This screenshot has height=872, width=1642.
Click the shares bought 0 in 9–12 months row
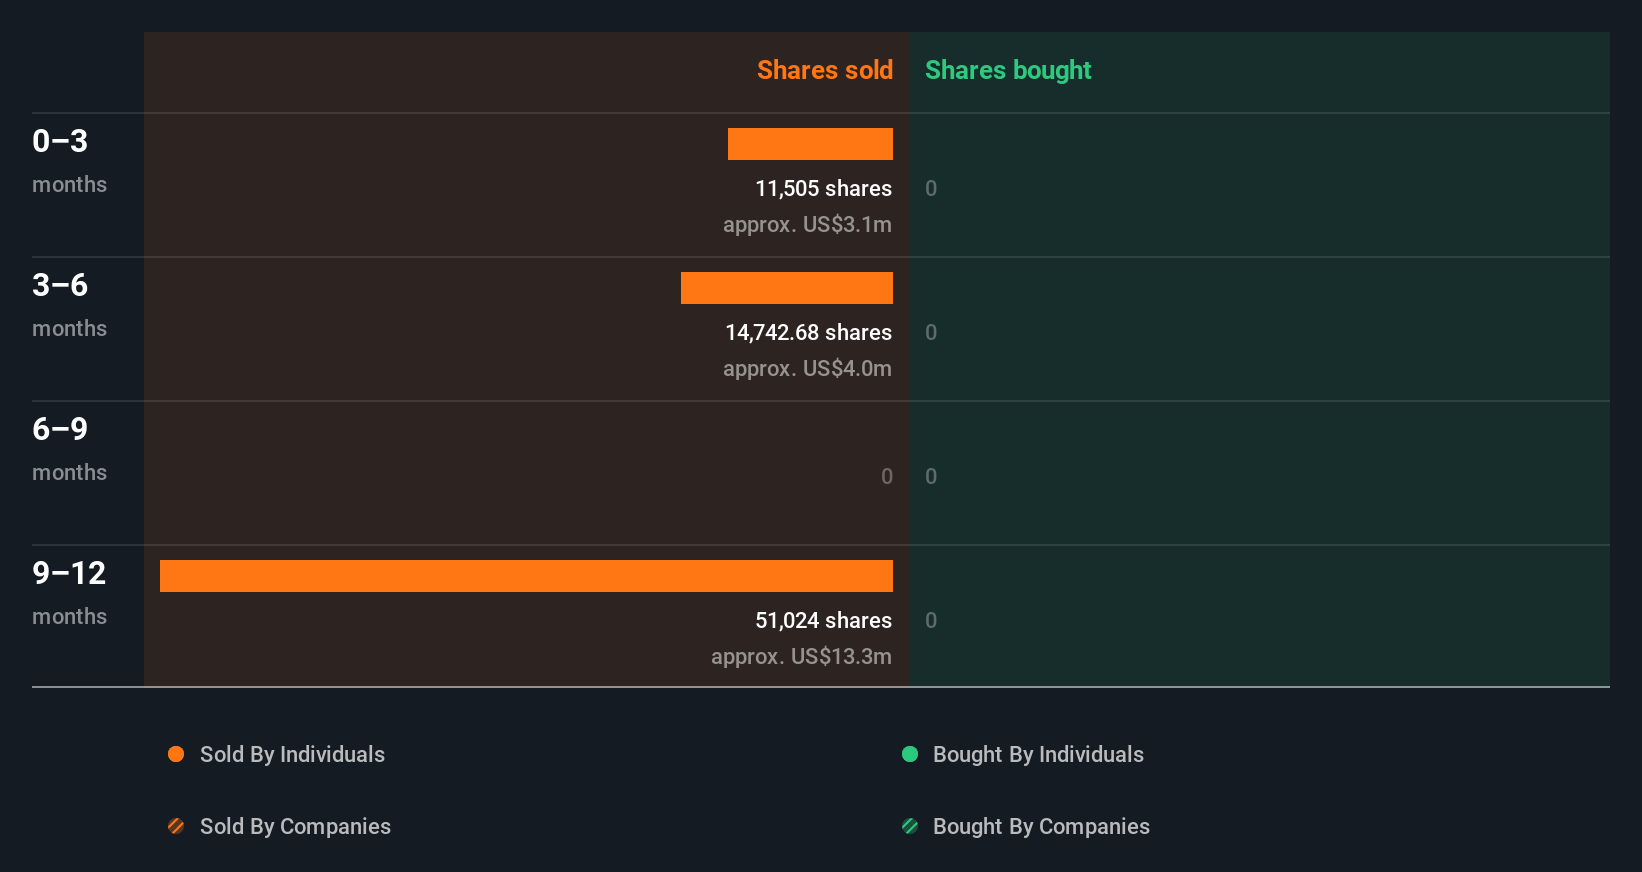tap(931, 620)
